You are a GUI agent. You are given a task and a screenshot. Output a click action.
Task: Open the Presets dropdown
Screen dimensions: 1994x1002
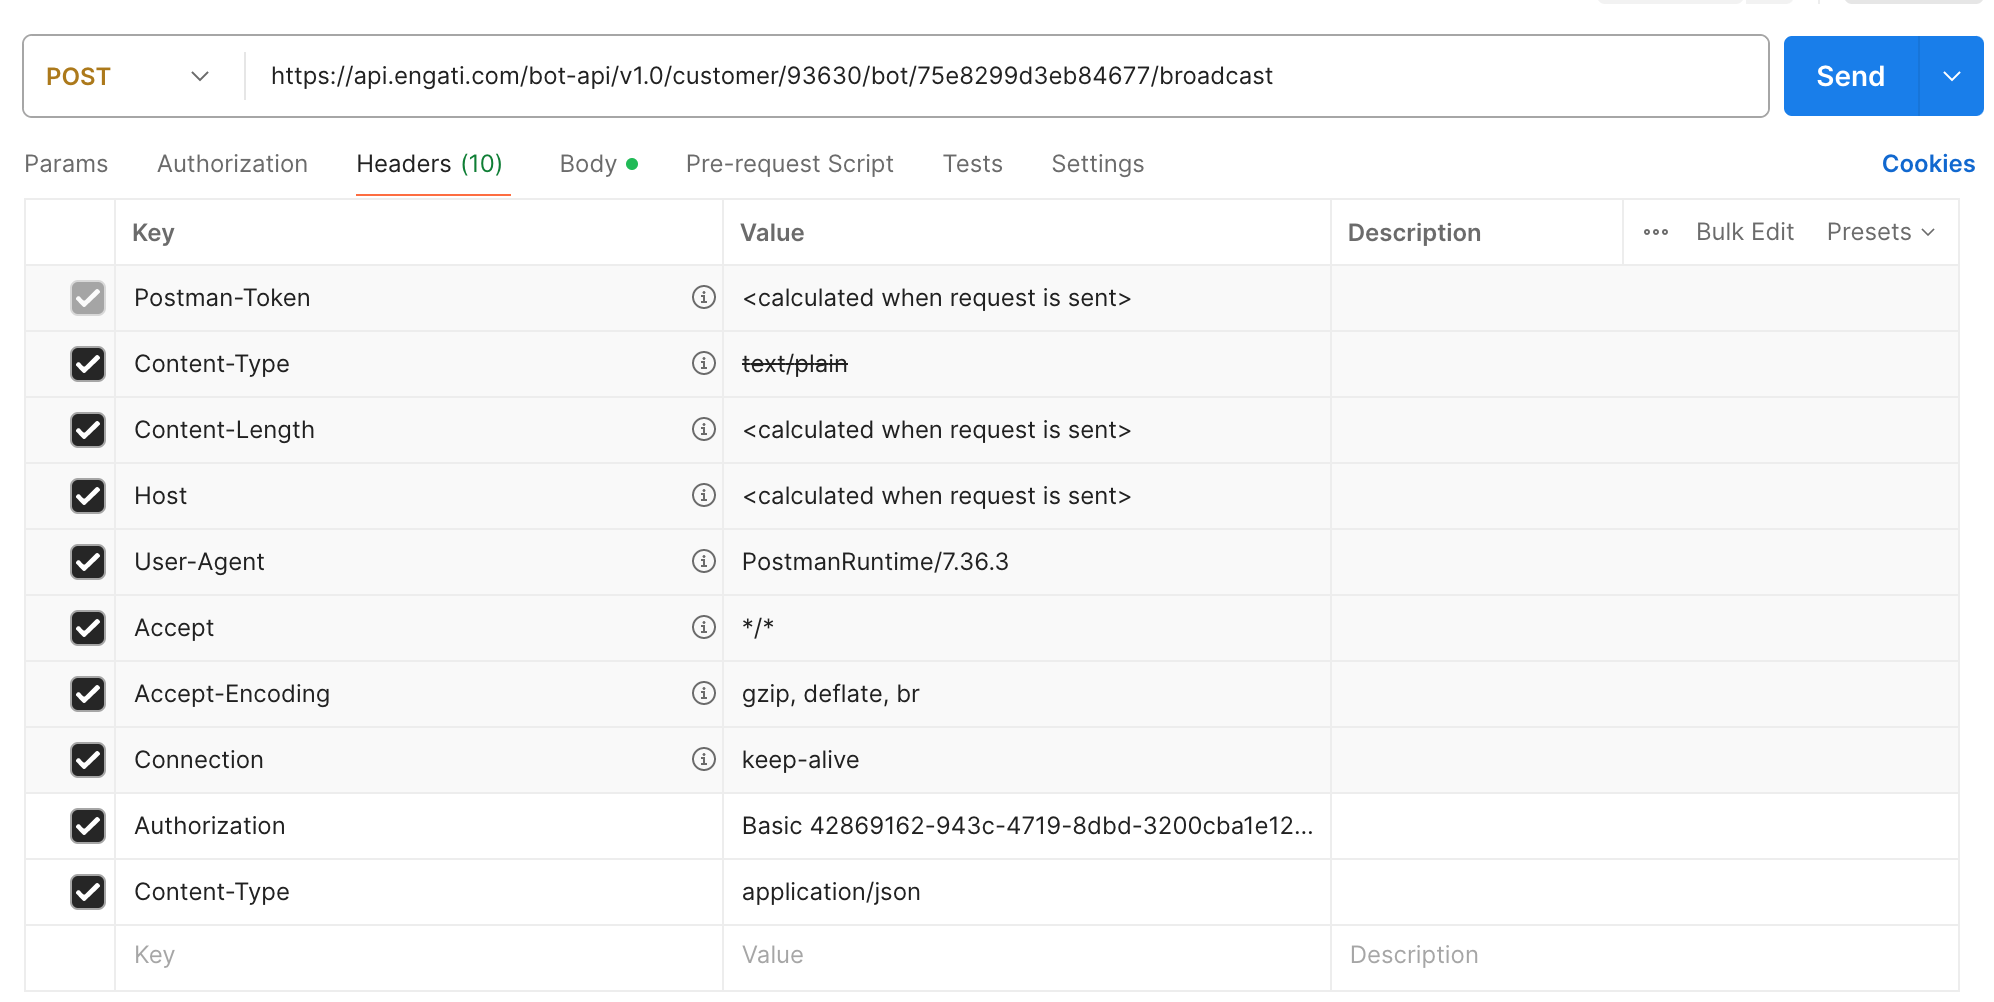click(x=1881, y=231)
